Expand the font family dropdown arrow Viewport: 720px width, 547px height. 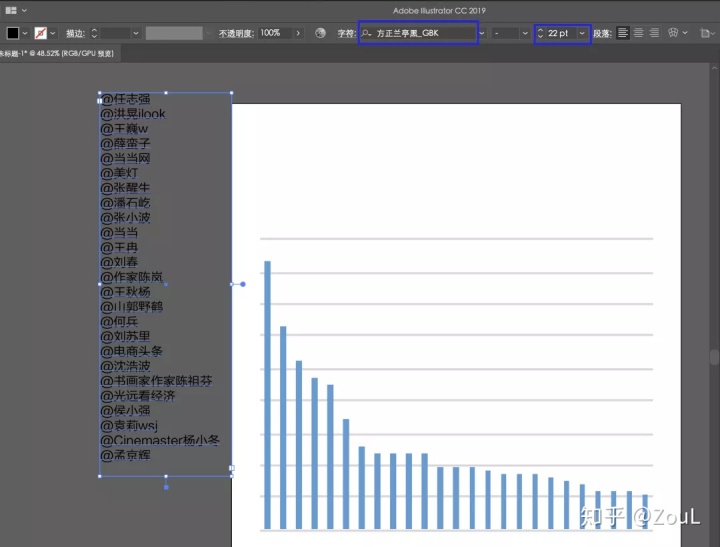coord(482,33)
